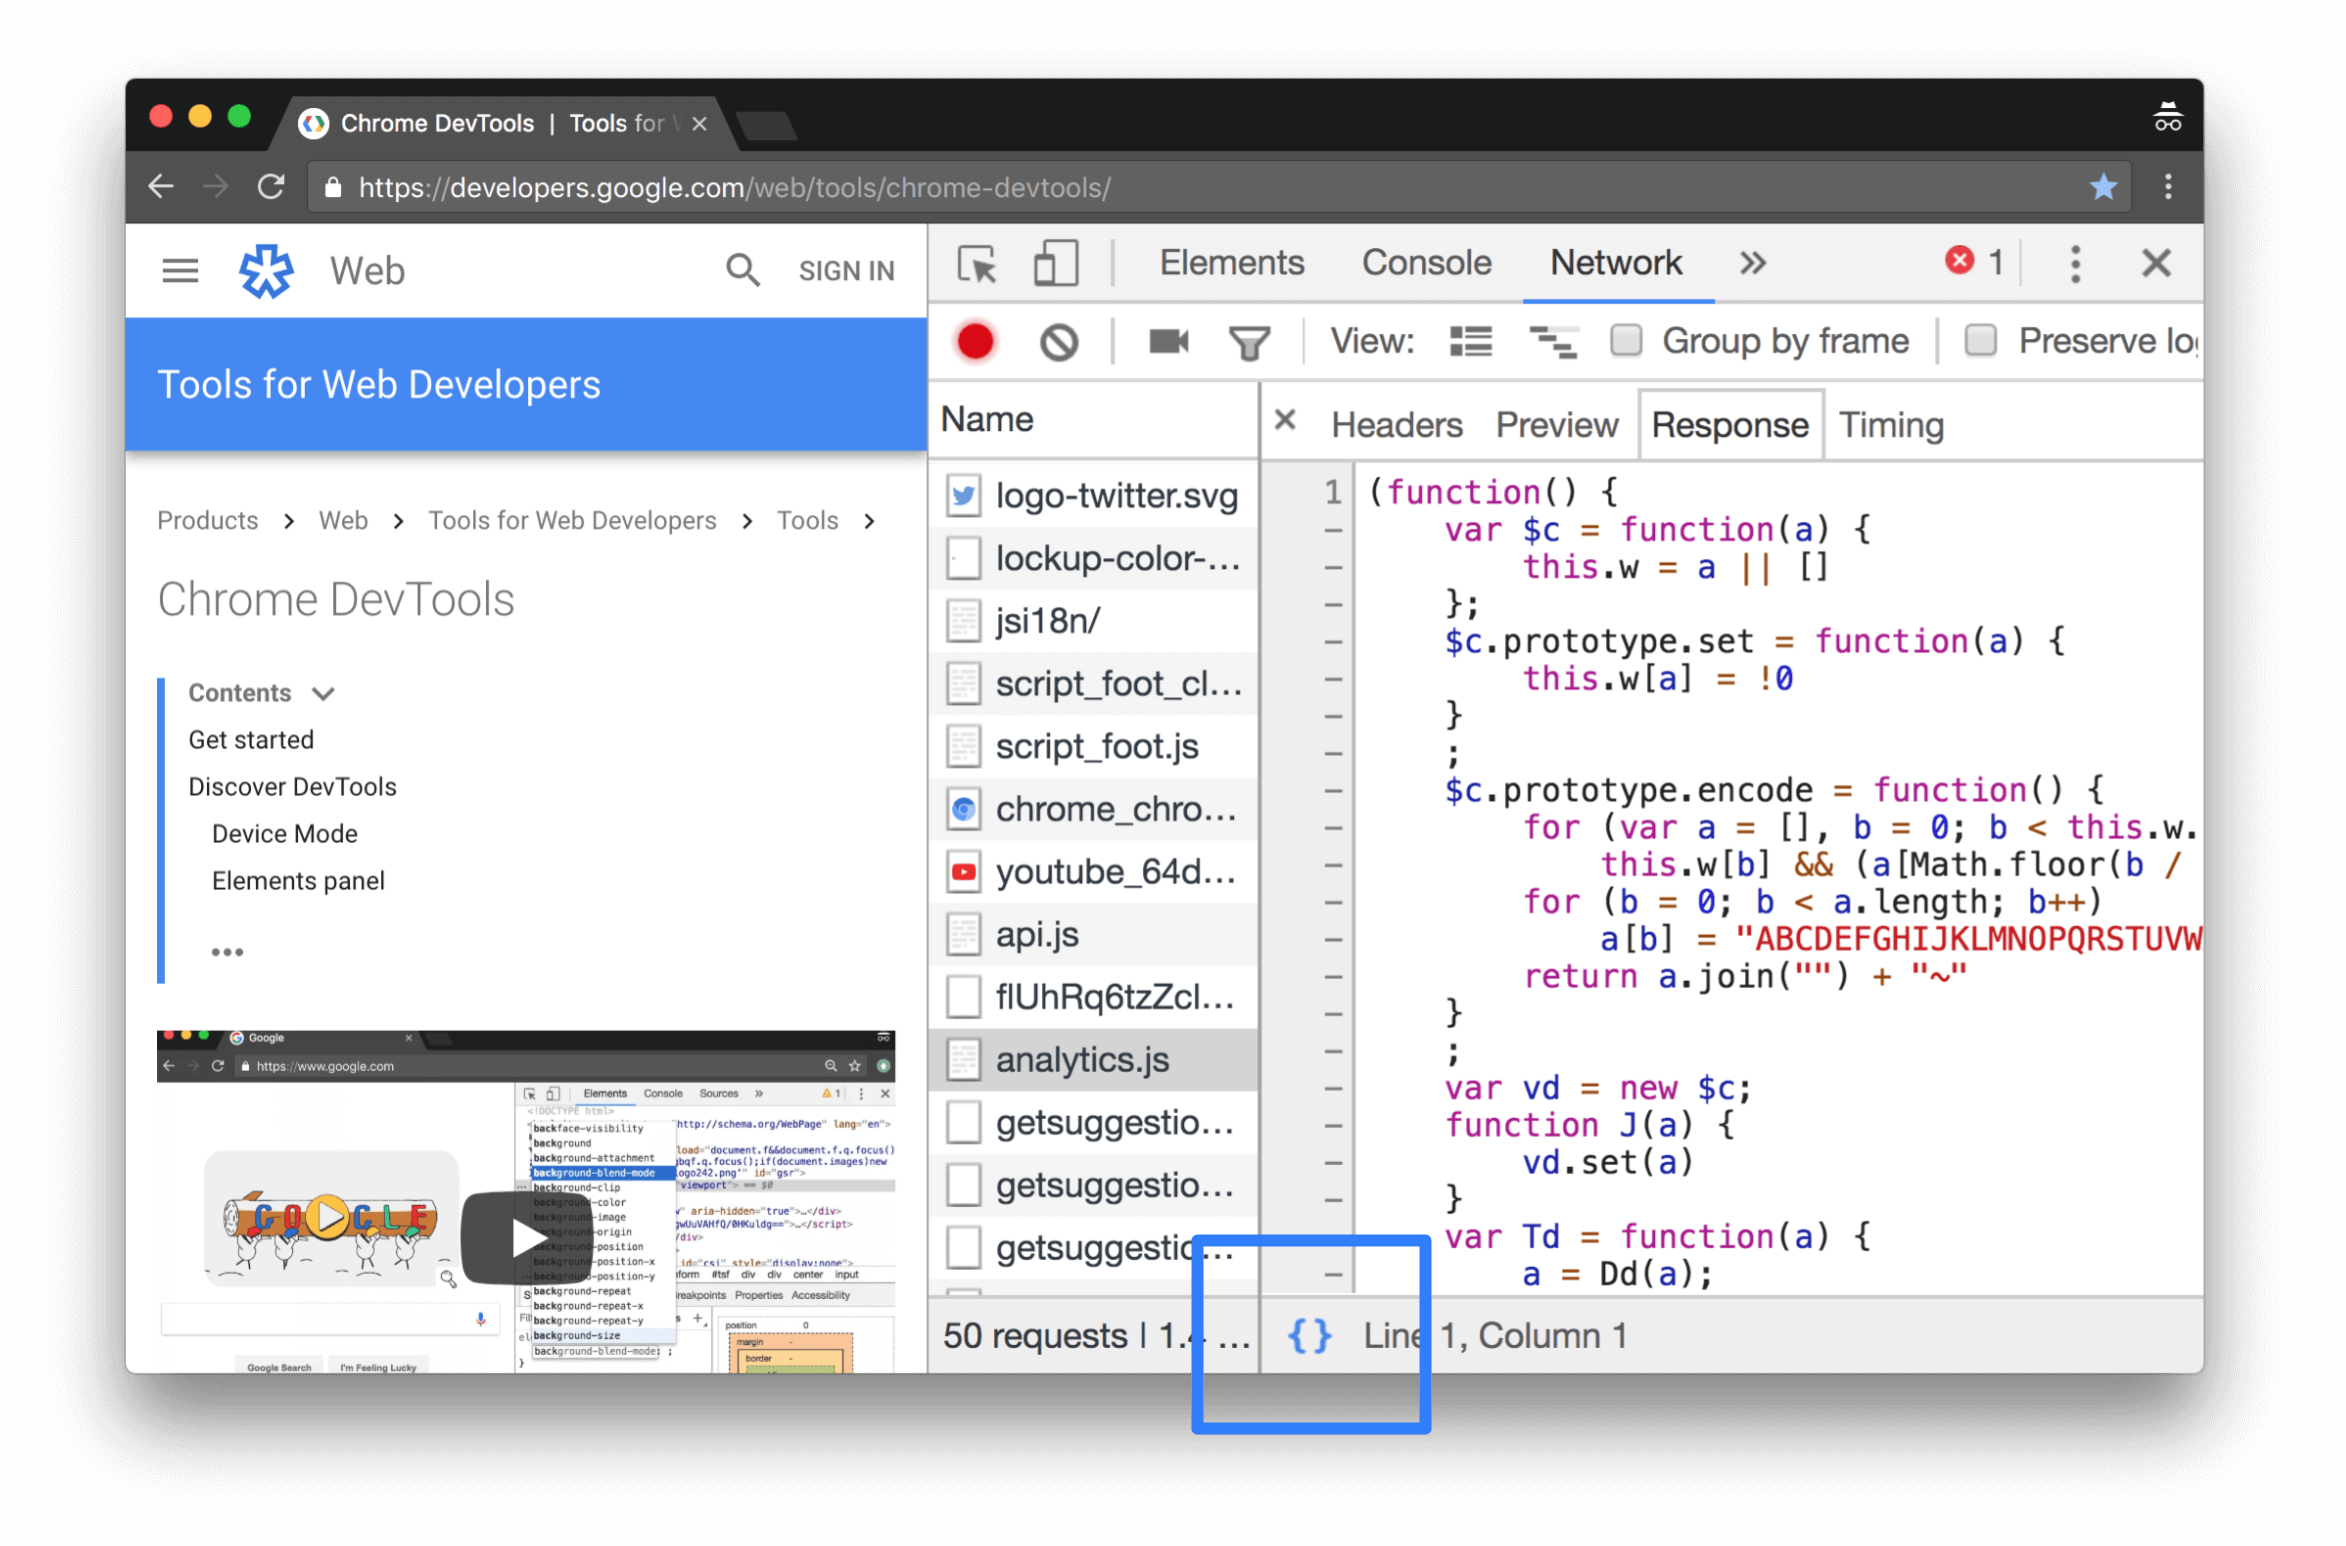Image resolution: width=2346 pixels, height=1546 pixels.
Task: Toggle the Group by frame checkbox
Action: 1623,342
